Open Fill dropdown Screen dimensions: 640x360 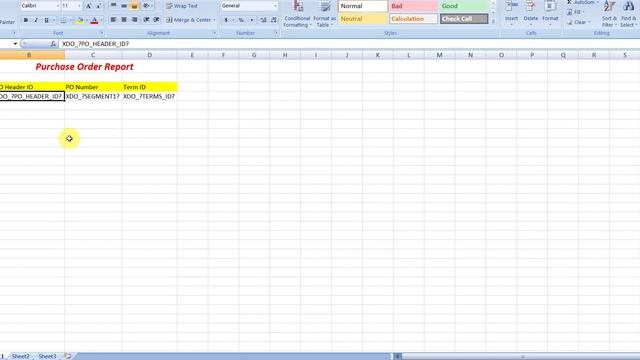[x=575, y=12]
